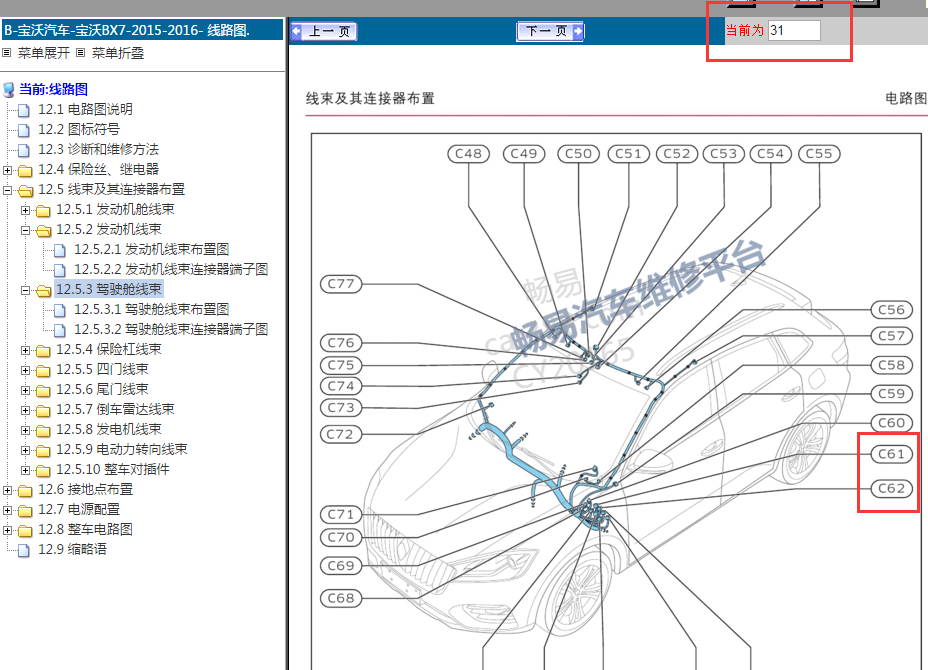
Task: Click the current page number field showing 31
Action: [794, 30]
